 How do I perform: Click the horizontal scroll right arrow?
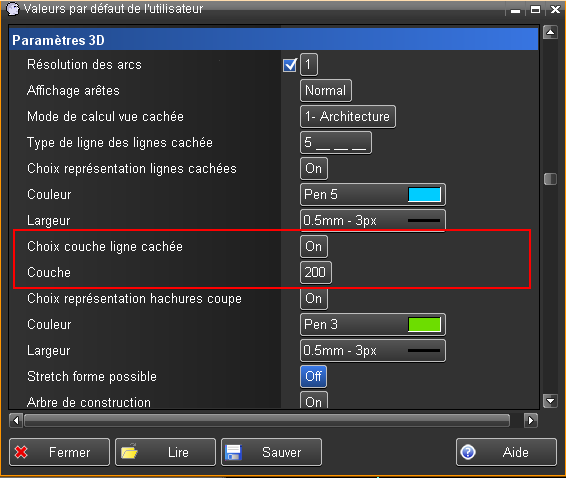531,421
